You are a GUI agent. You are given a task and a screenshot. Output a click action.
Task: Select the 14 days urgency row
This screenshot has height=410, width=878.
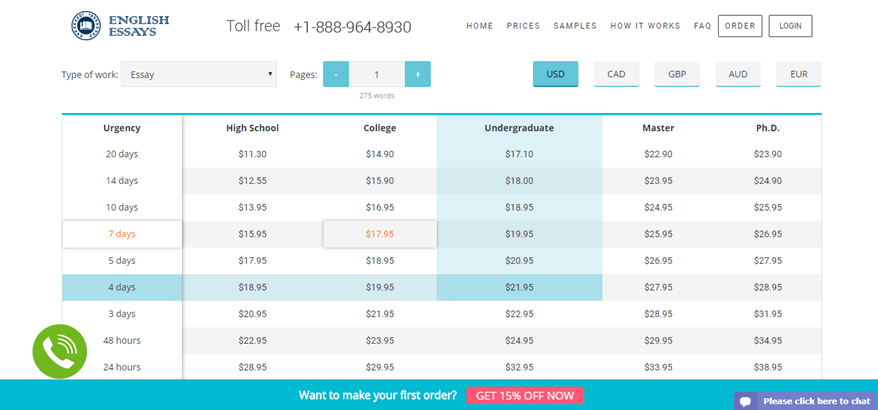[x=122, y=181]
